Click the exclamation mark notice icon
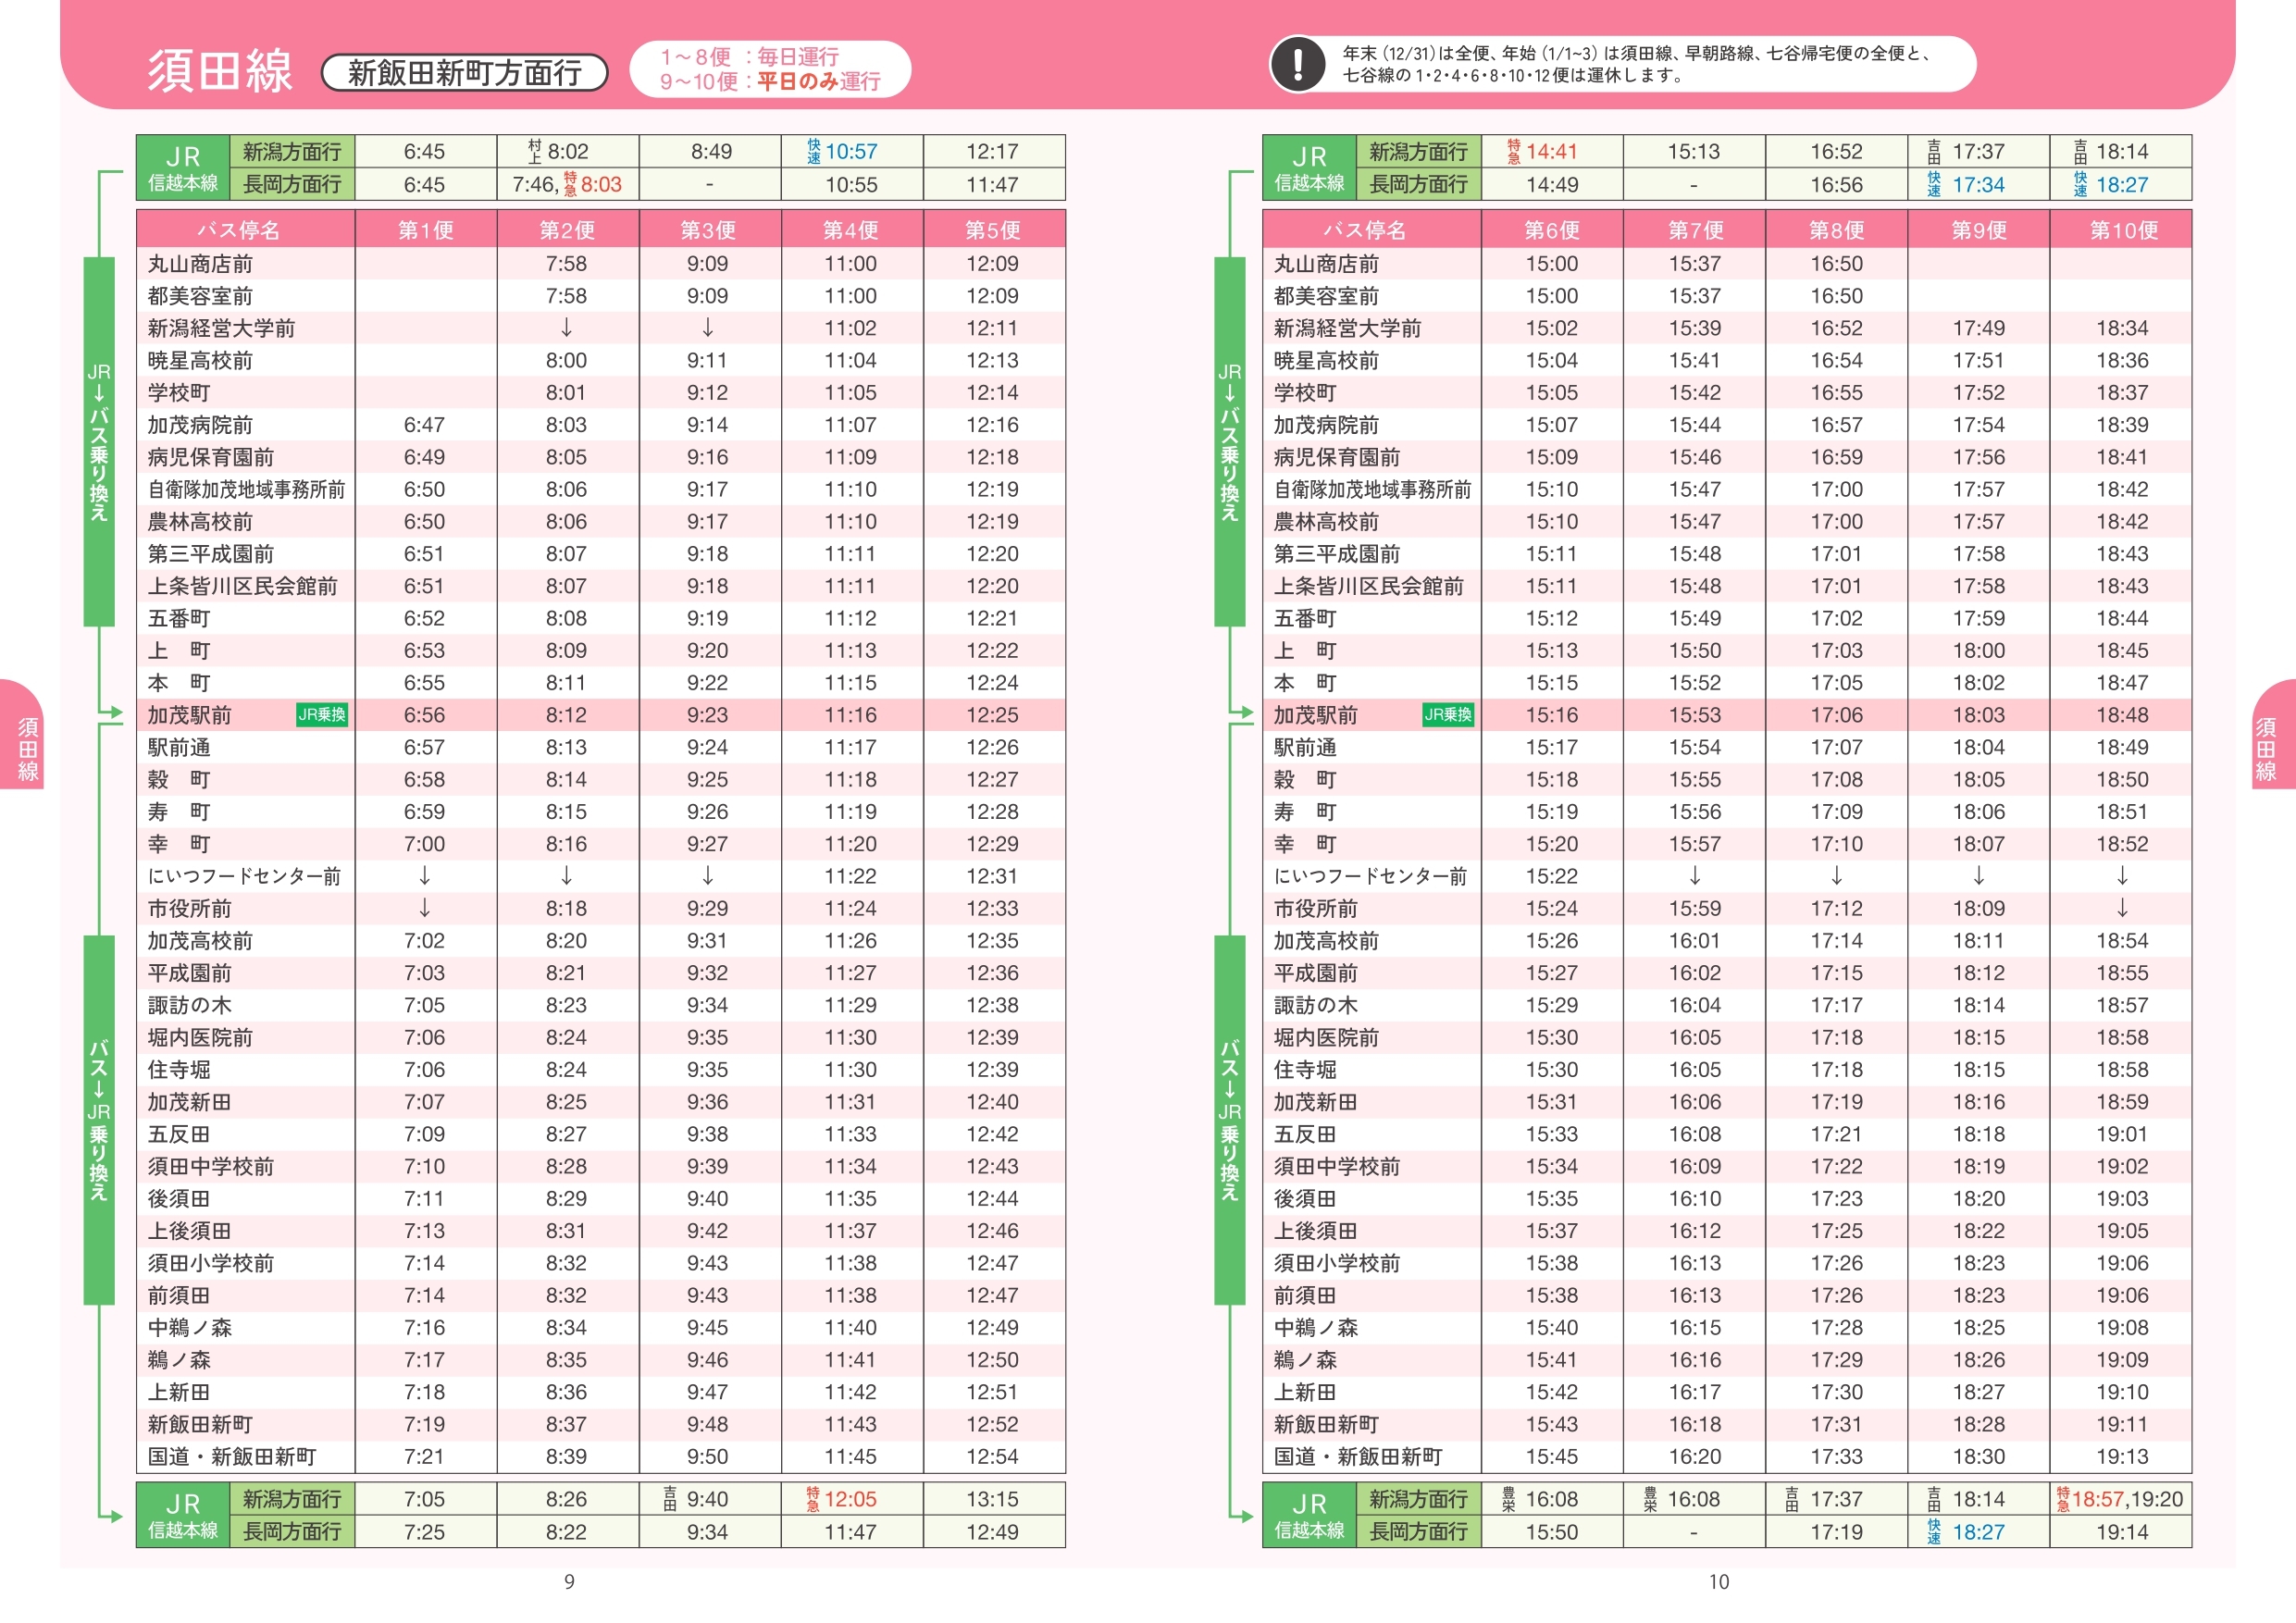This screenshot has height=1623, width=2296. [x=1297, y=64]
